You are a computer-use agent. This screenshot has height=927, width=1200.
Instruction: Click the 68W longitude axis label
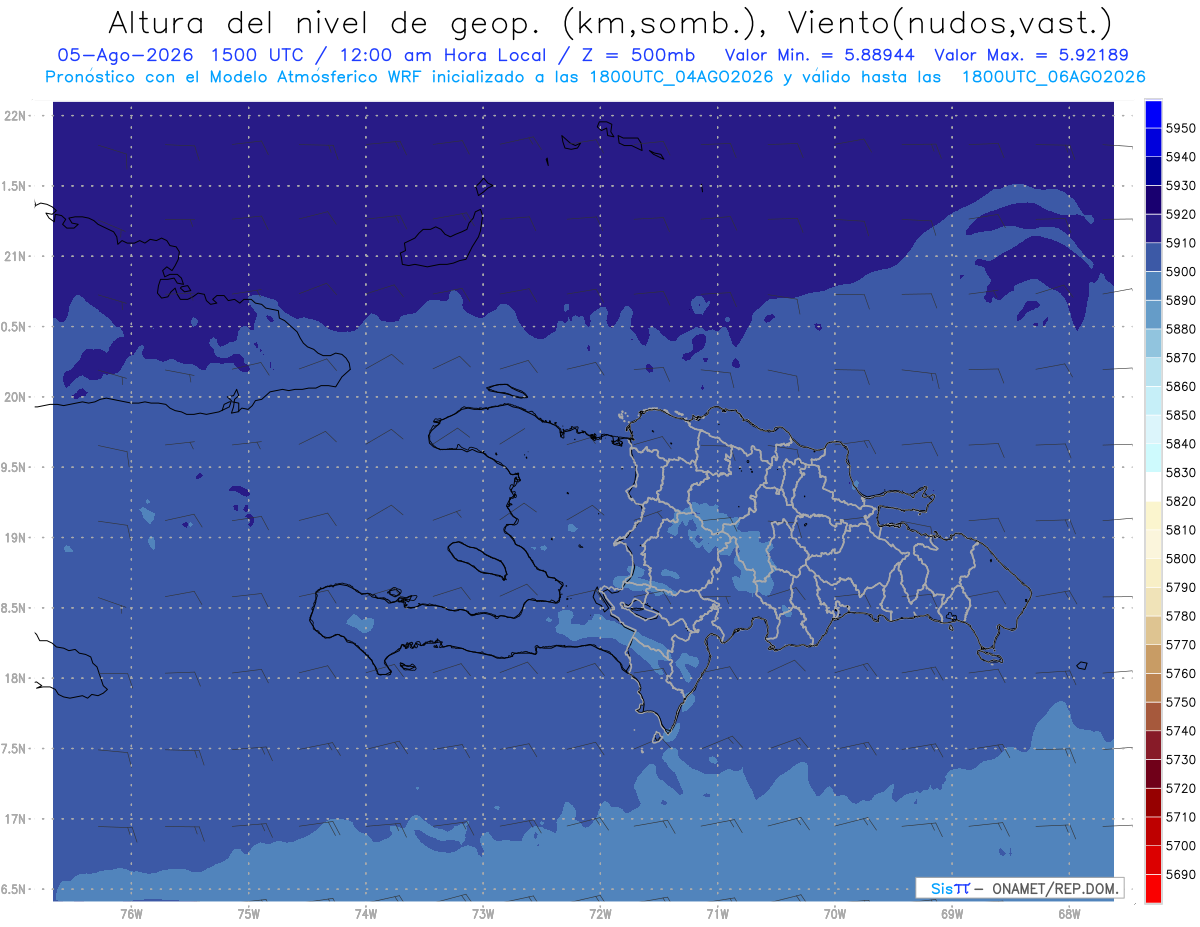tap(1069, 914)
